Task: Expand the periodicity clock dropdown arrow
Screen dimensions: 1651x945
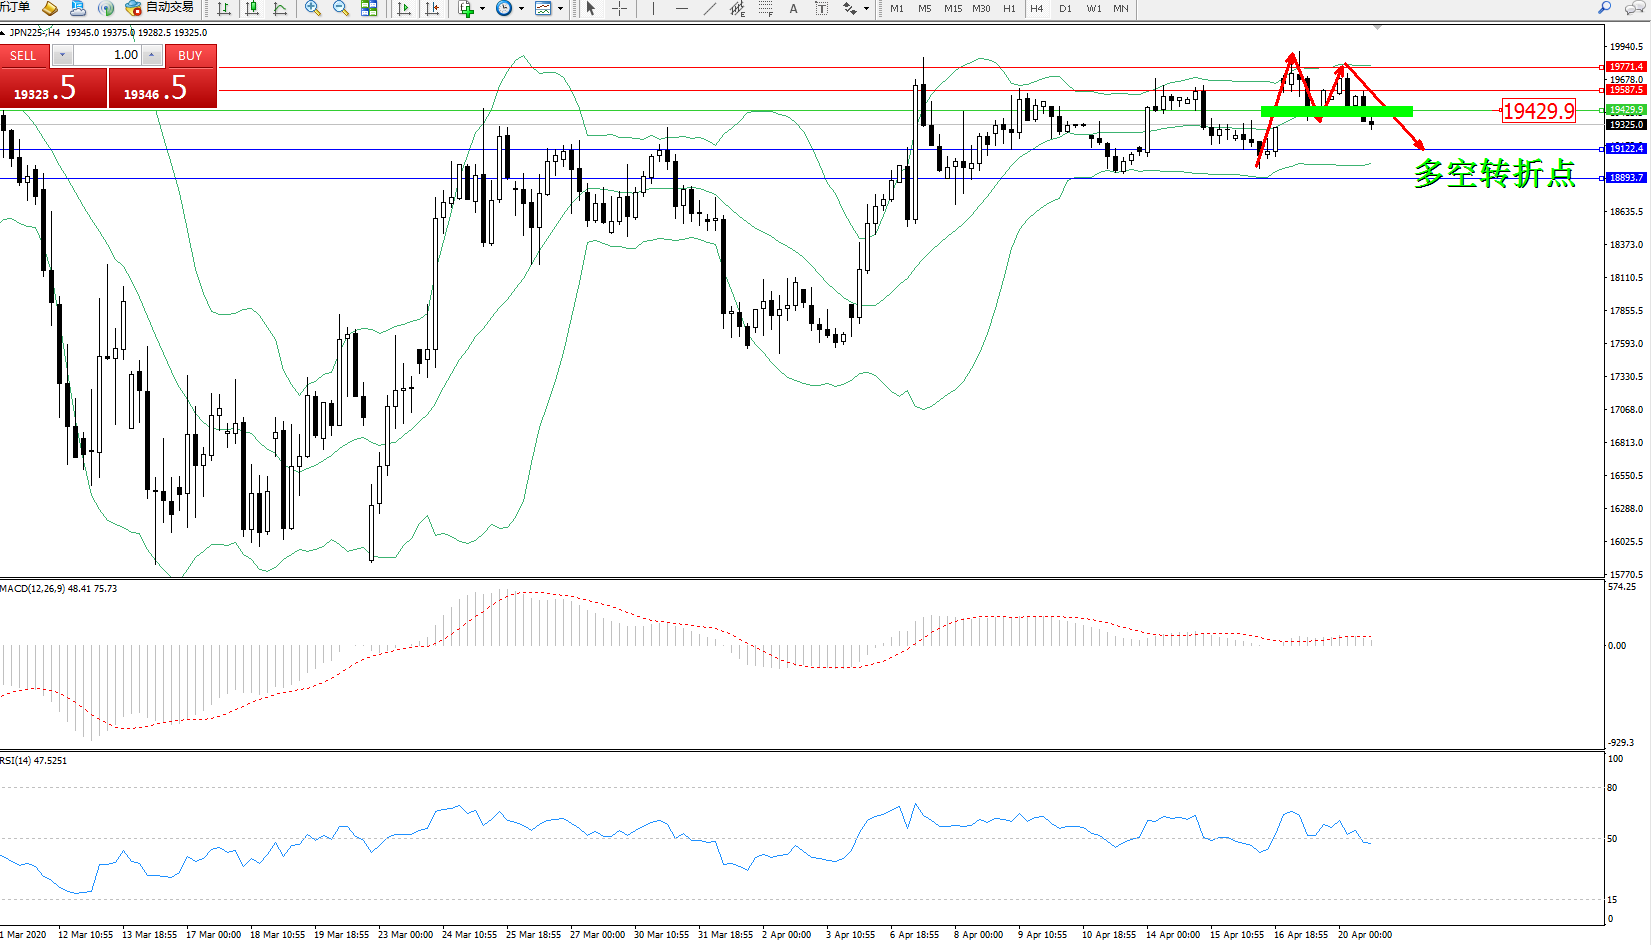Action: 521,9
